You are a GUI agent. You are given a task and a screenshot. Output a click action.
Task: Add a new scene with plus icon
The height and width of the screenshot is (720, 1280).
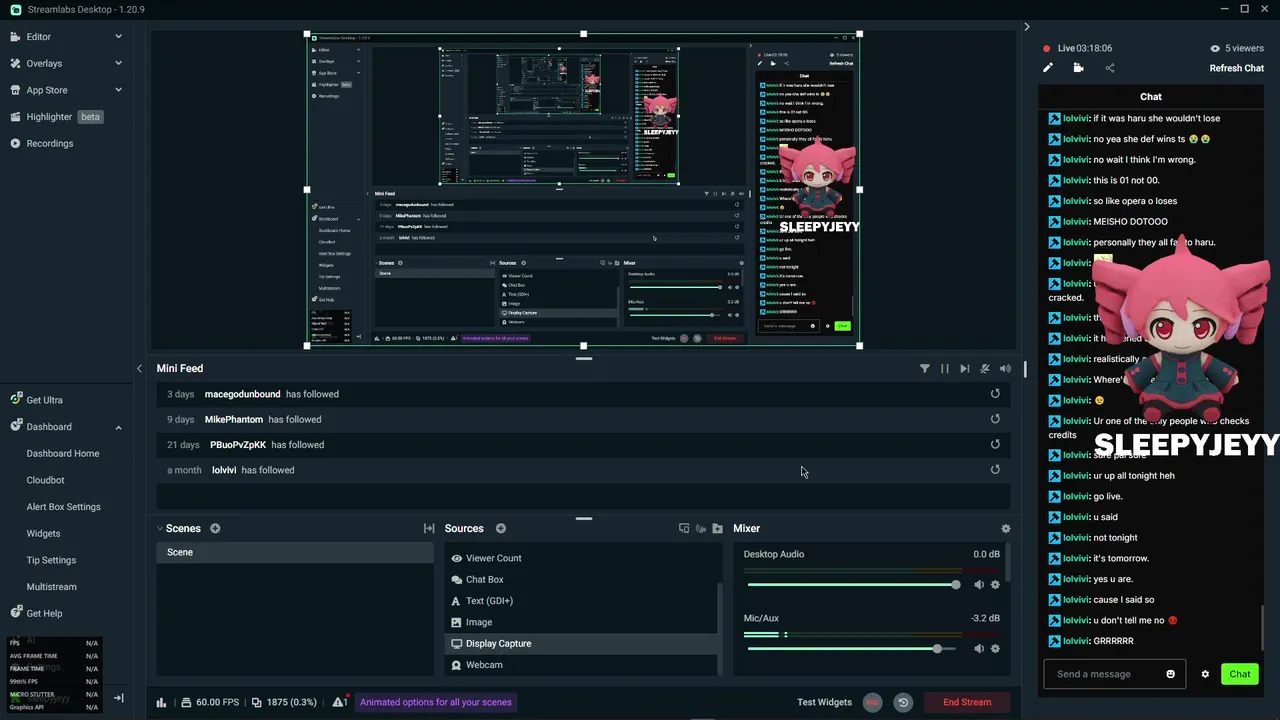coord(215,528)
